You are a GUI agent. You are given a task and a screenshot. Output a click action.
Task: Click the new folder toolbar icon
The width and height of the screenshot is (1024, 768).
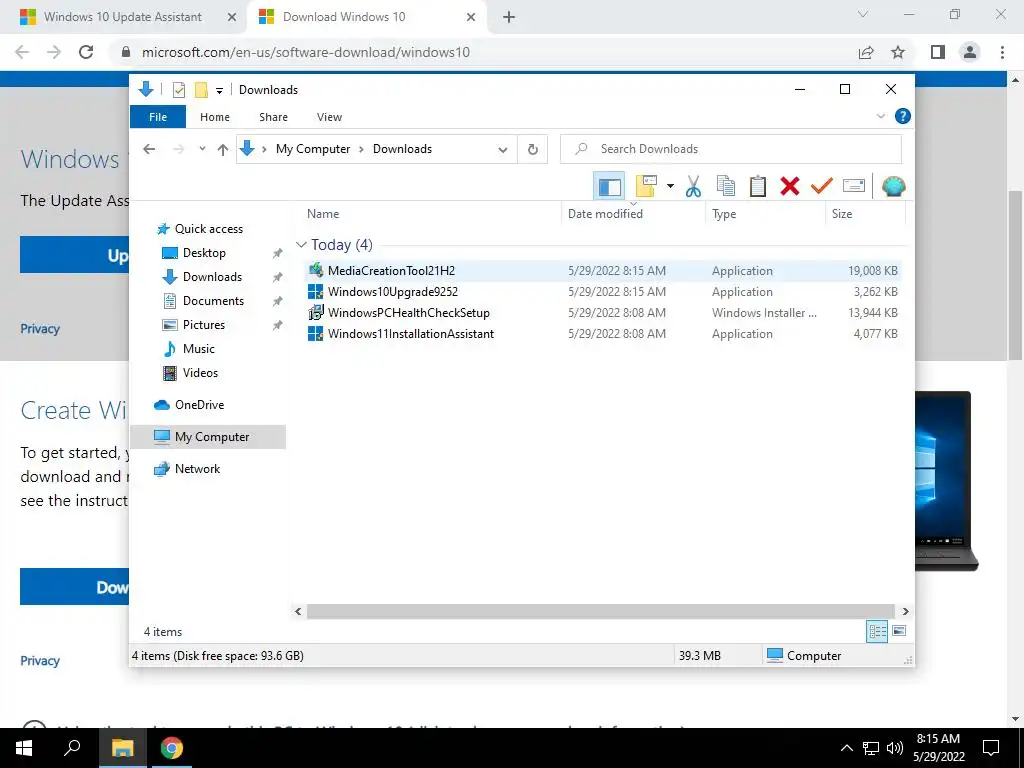[x=645, y=187]
